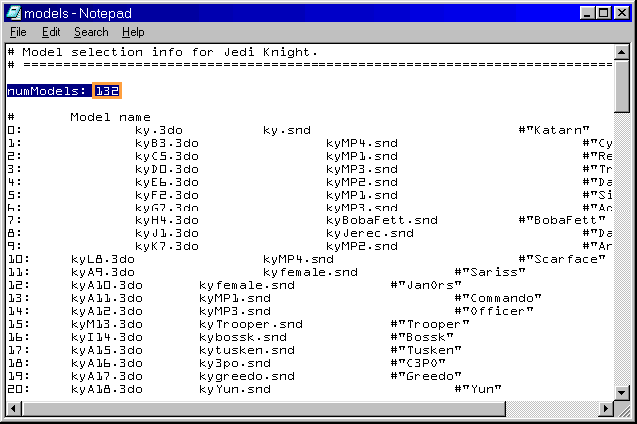Open the Edit menu
The image size is (637, 424).
coord(51,32)
